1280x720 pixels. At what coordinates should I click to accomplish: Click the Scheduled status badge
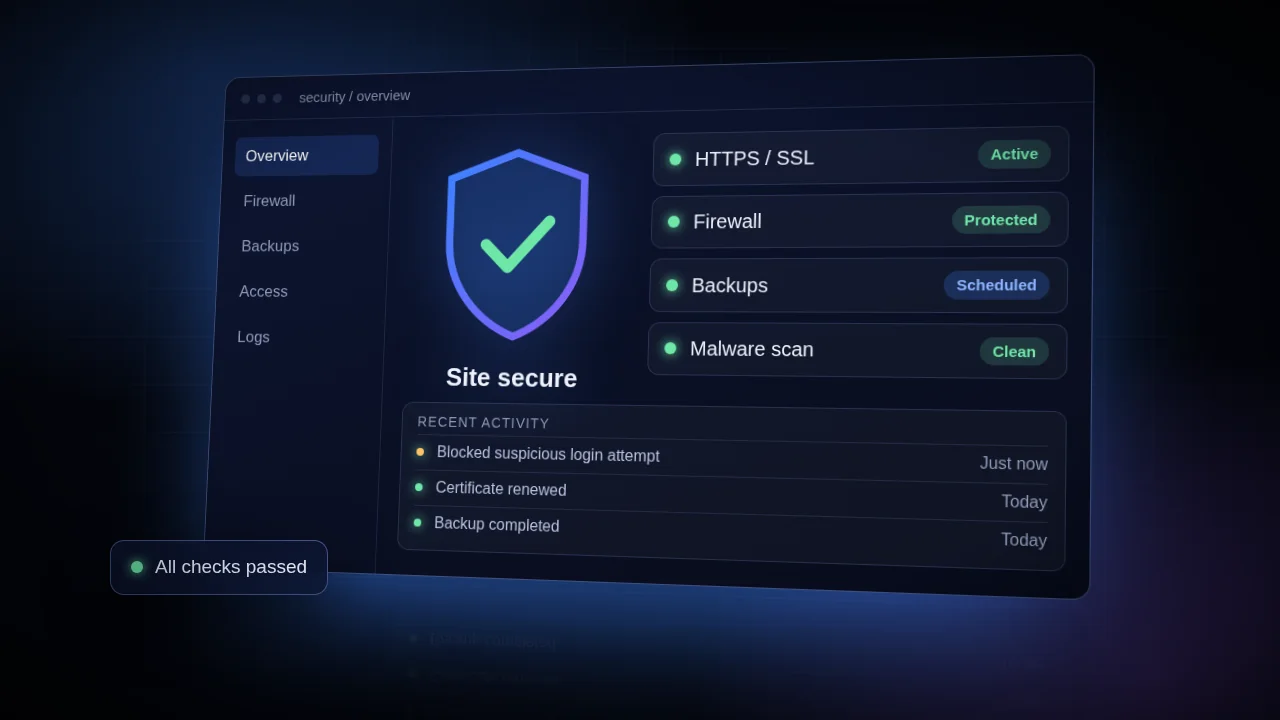(996, 285)
